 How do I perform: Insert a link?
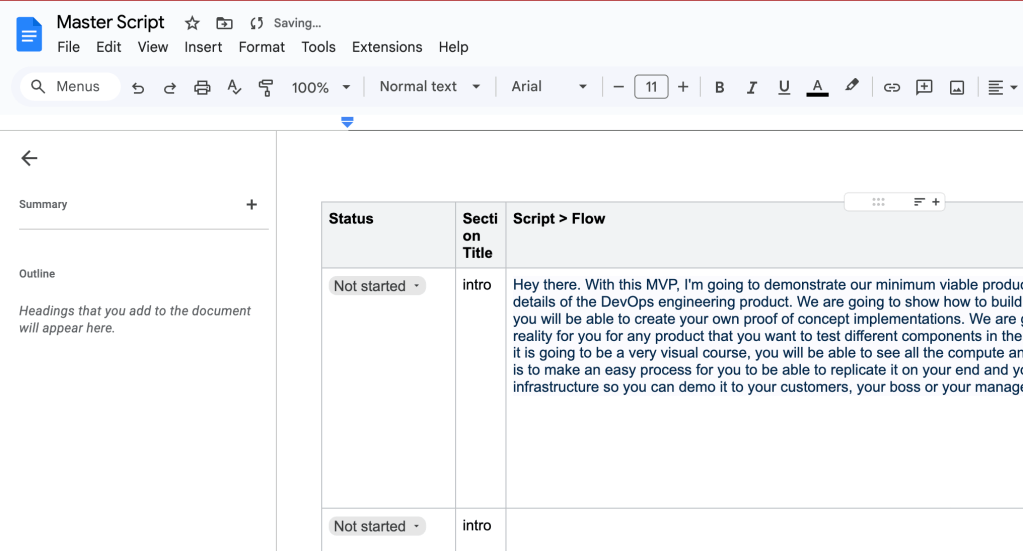click(891, 87)
